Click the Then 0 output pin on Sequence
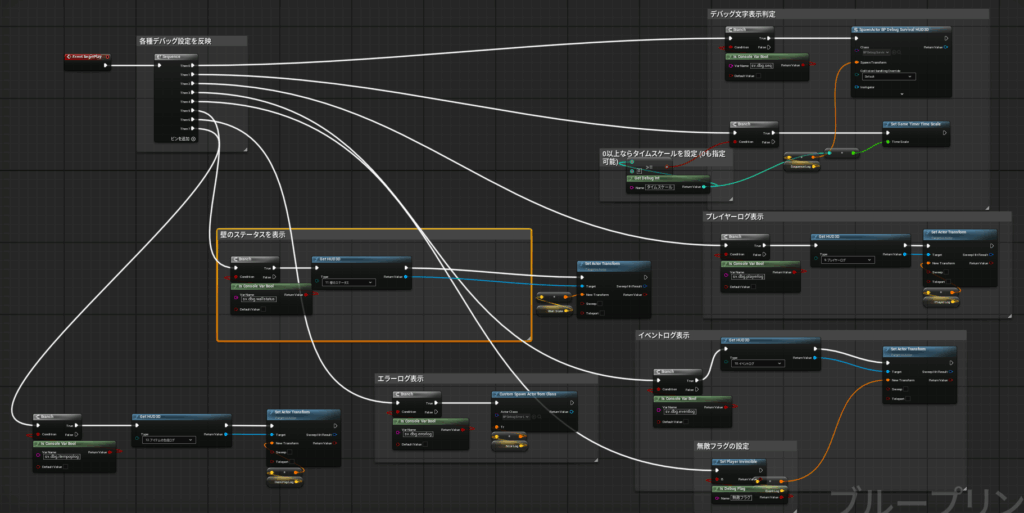The height and width of the screenshot is (513, 1024). click(x=193, y=65)
